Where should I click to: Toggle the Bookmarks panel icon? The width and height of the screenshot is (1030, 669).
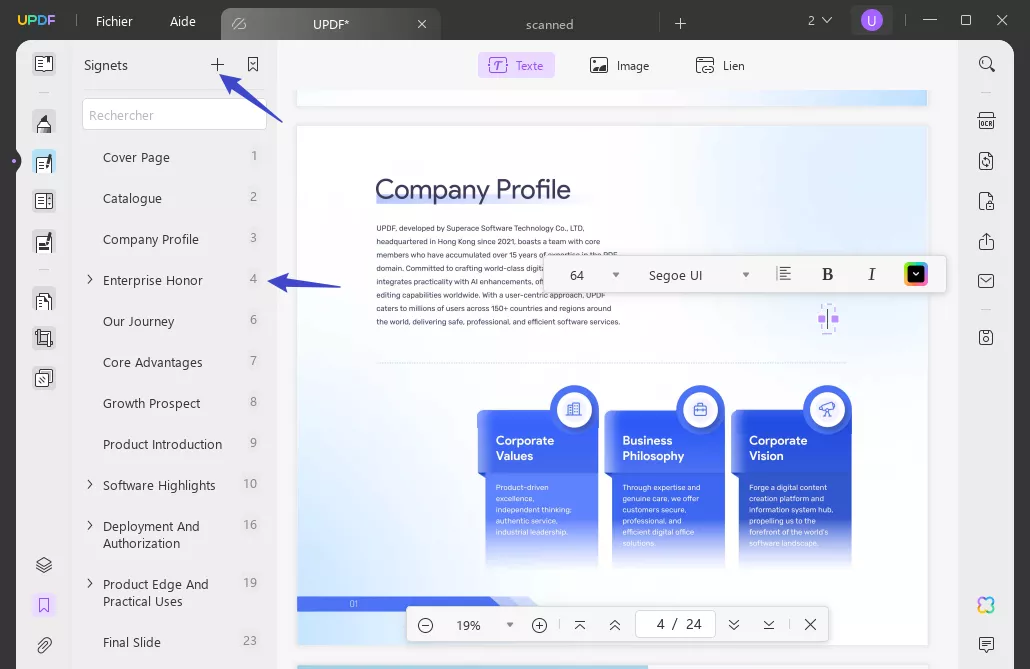(x=44, y=605)
